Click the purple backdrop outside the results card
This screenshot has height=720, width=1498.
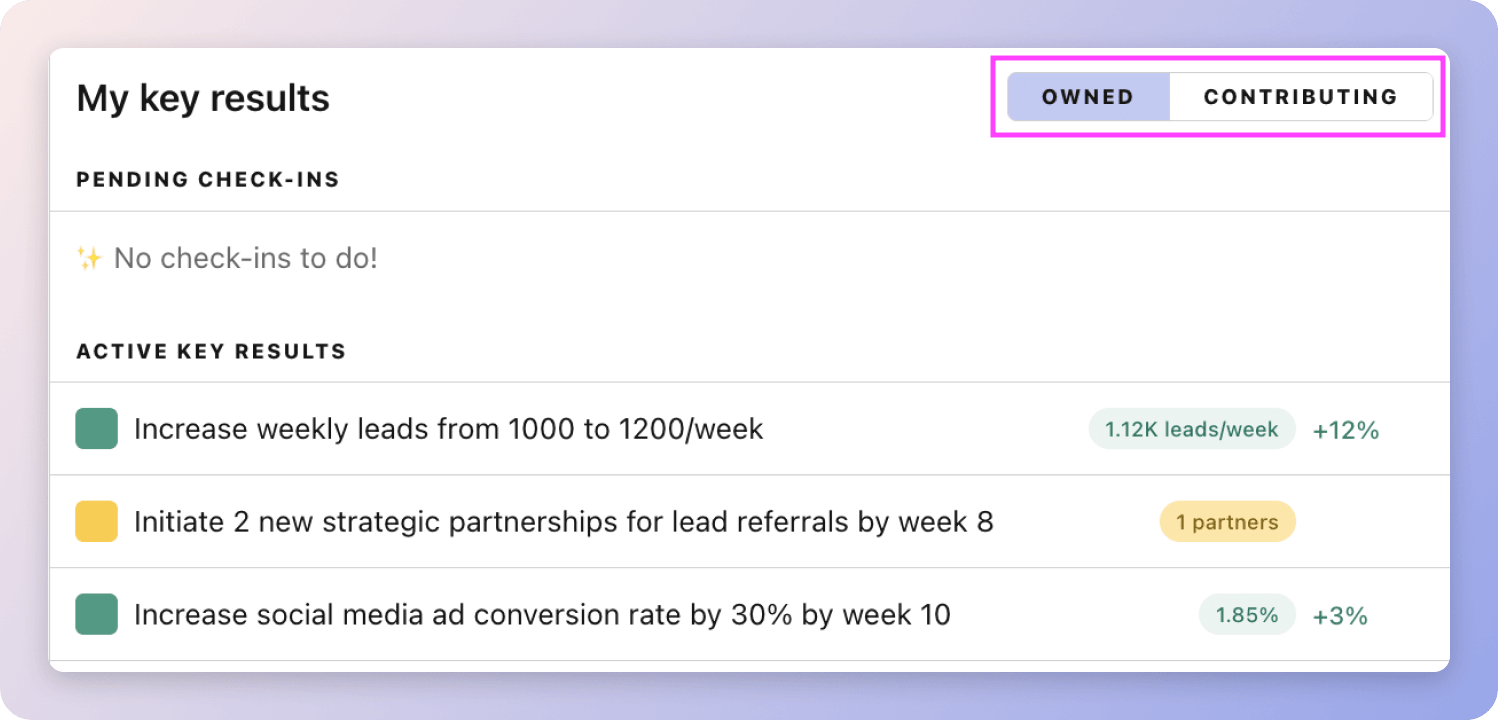[1474, 400]
